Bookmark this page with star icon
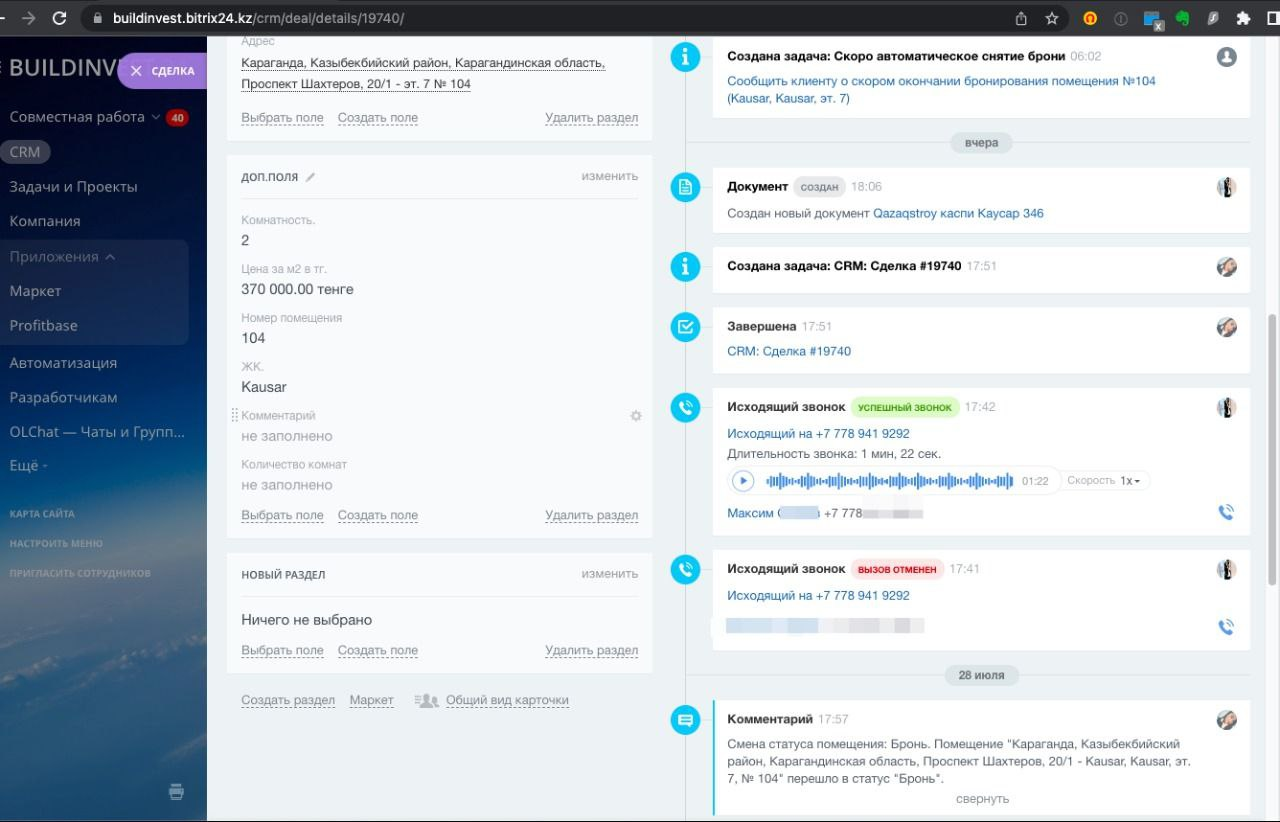Viewport: 1280px width, 822px height. click(x=1052, y=18)
